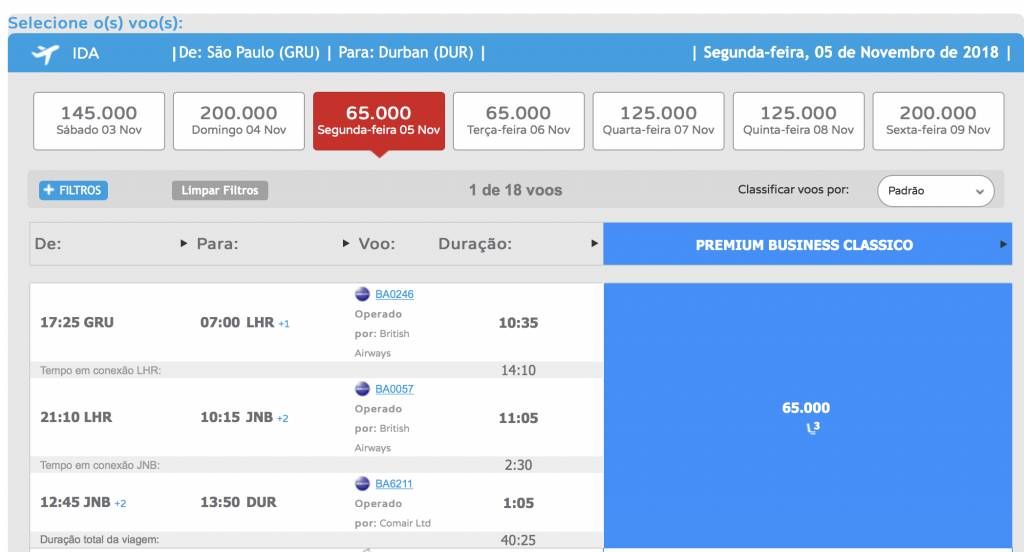
Task: Click British Airways logo beside BA0057
Action: 362,389
